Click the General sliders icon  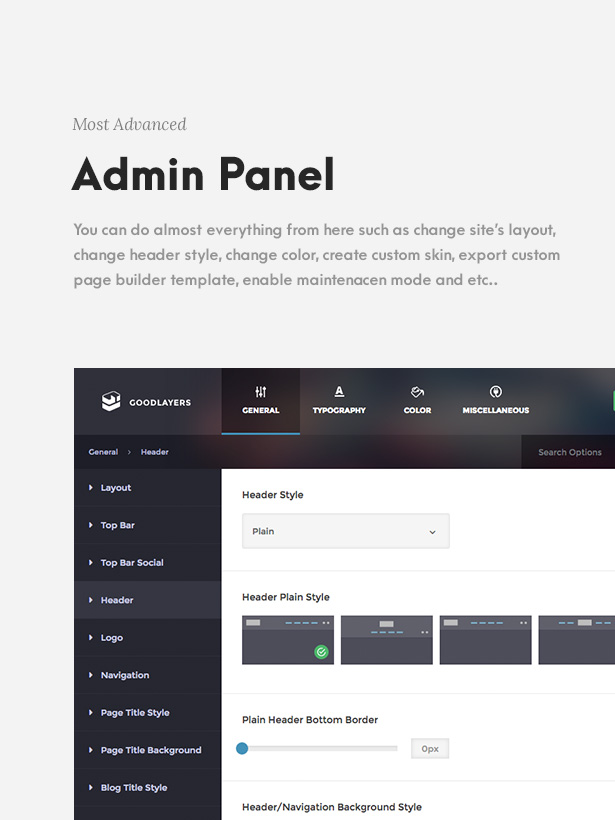click(261, 392)
